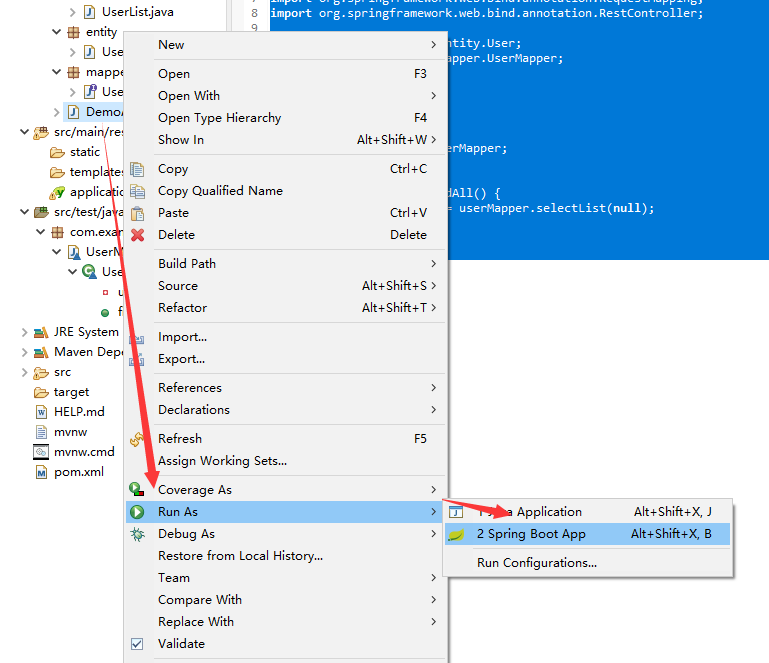The height and width of the screenshot is (663, 769).
Task: Click userMapper.selectList(null) code line
Action: click(x=557, y=208)
